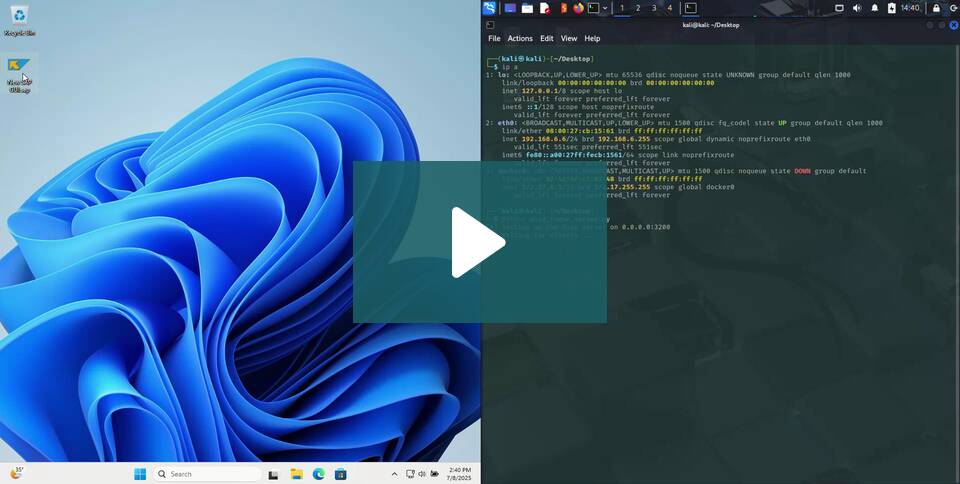Switch to workspace 4
Viewport: 960px width, 484px height.
pos(669,8)
